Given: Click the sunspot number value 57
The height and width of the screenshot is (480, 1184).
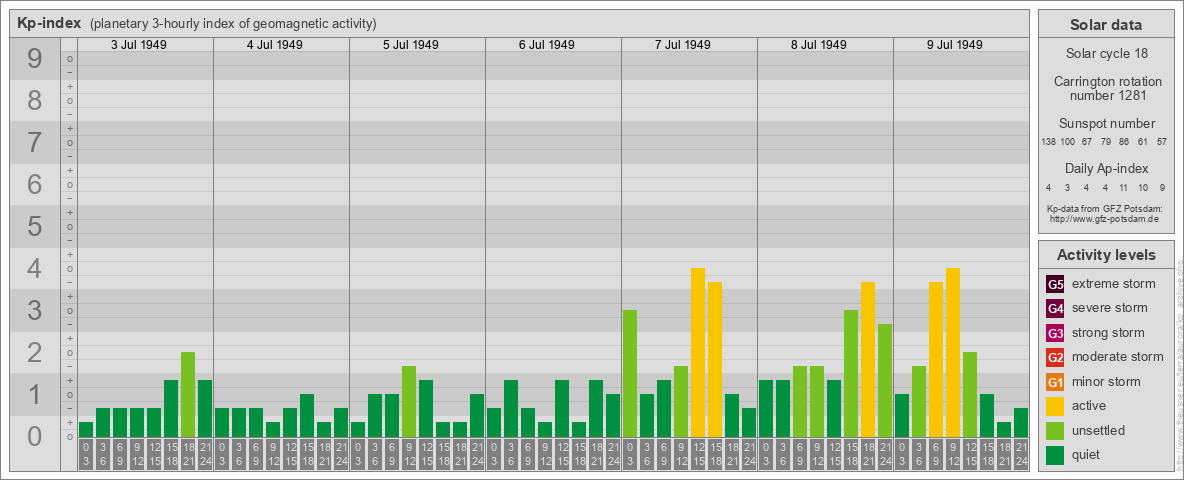Looking at the screenshot, I should point(1163,142).
